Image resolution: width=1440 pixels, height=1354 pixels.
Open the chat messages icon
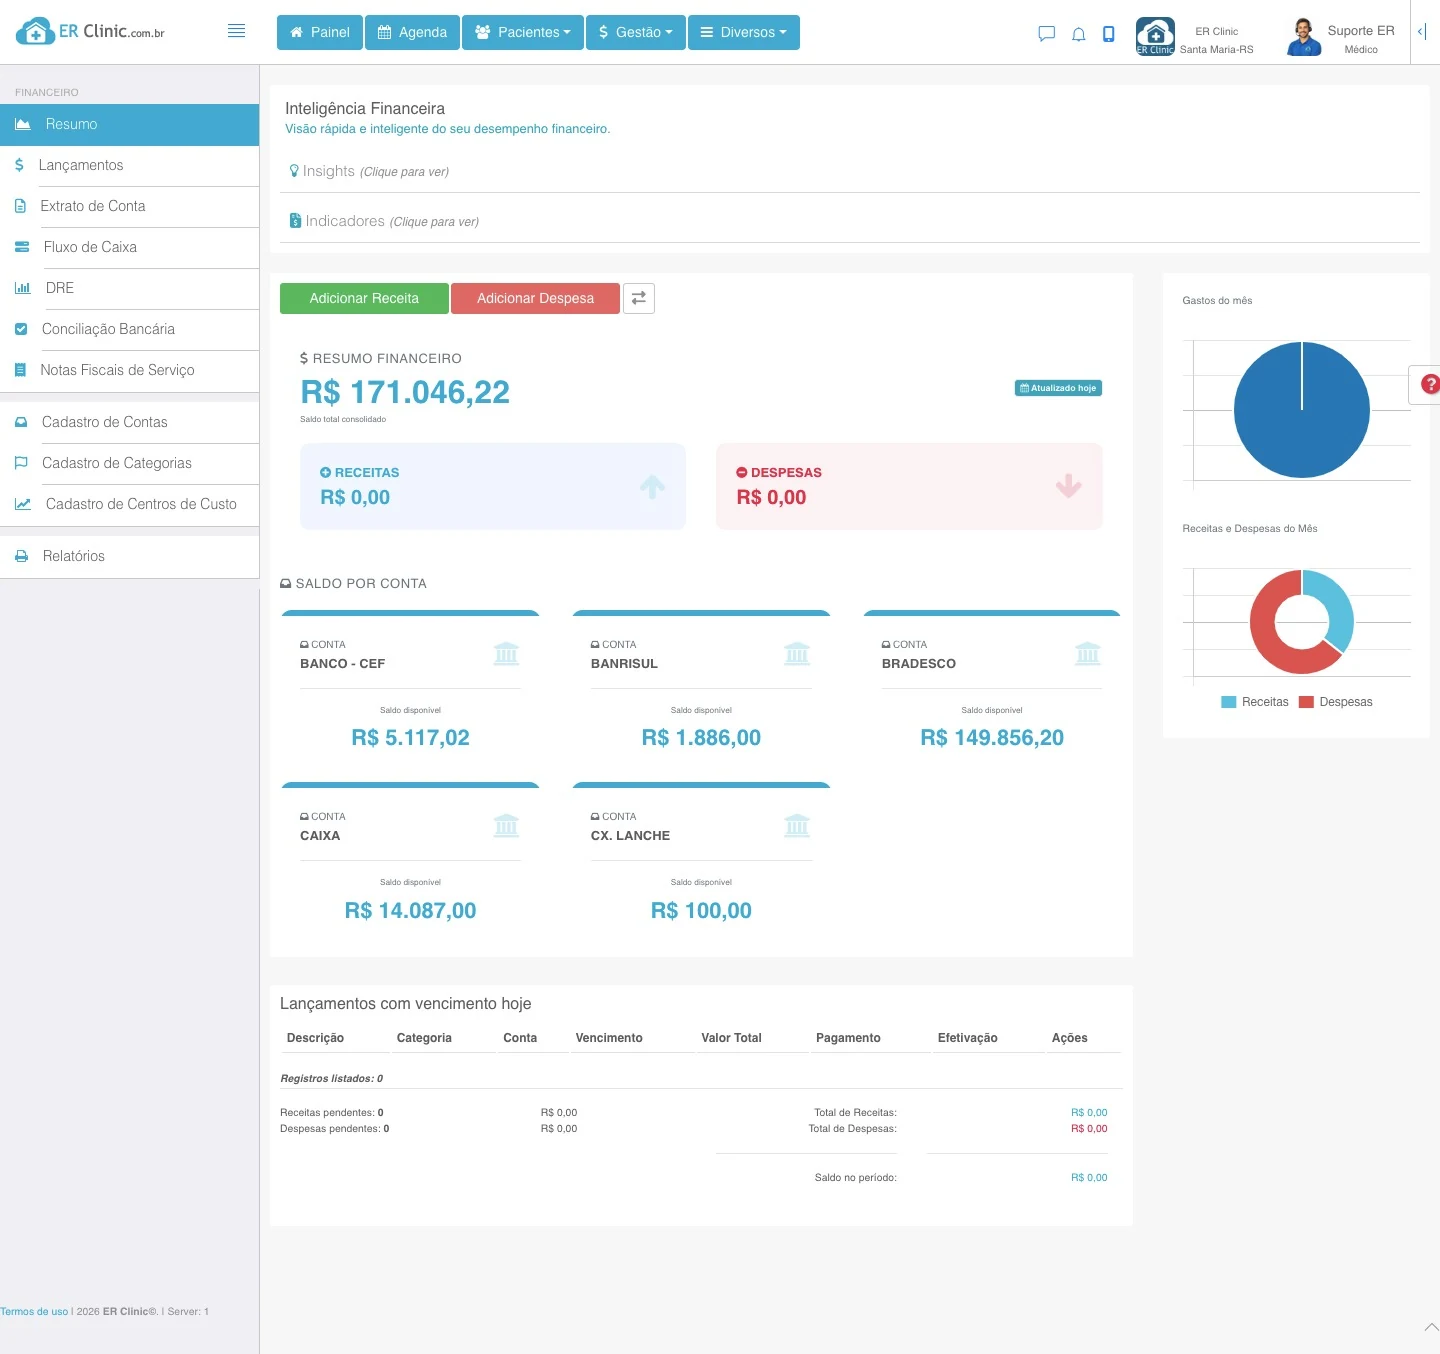tap(1047, 34)
